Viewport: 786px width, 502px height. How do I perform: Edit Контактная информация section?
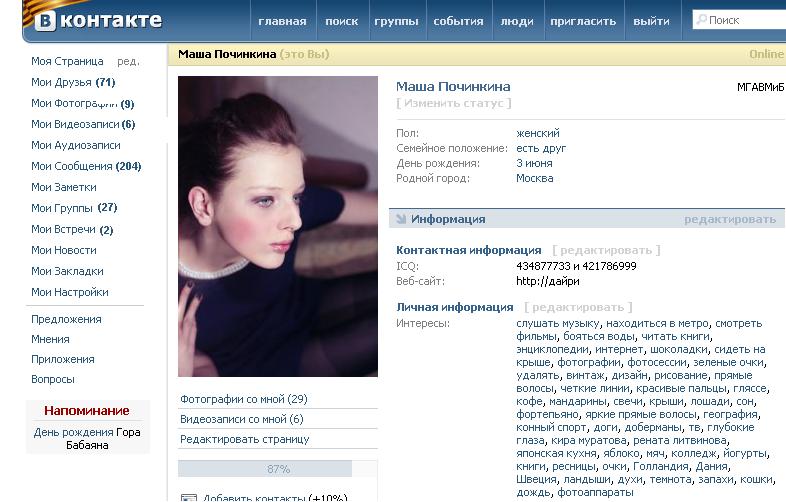(606, 250)
